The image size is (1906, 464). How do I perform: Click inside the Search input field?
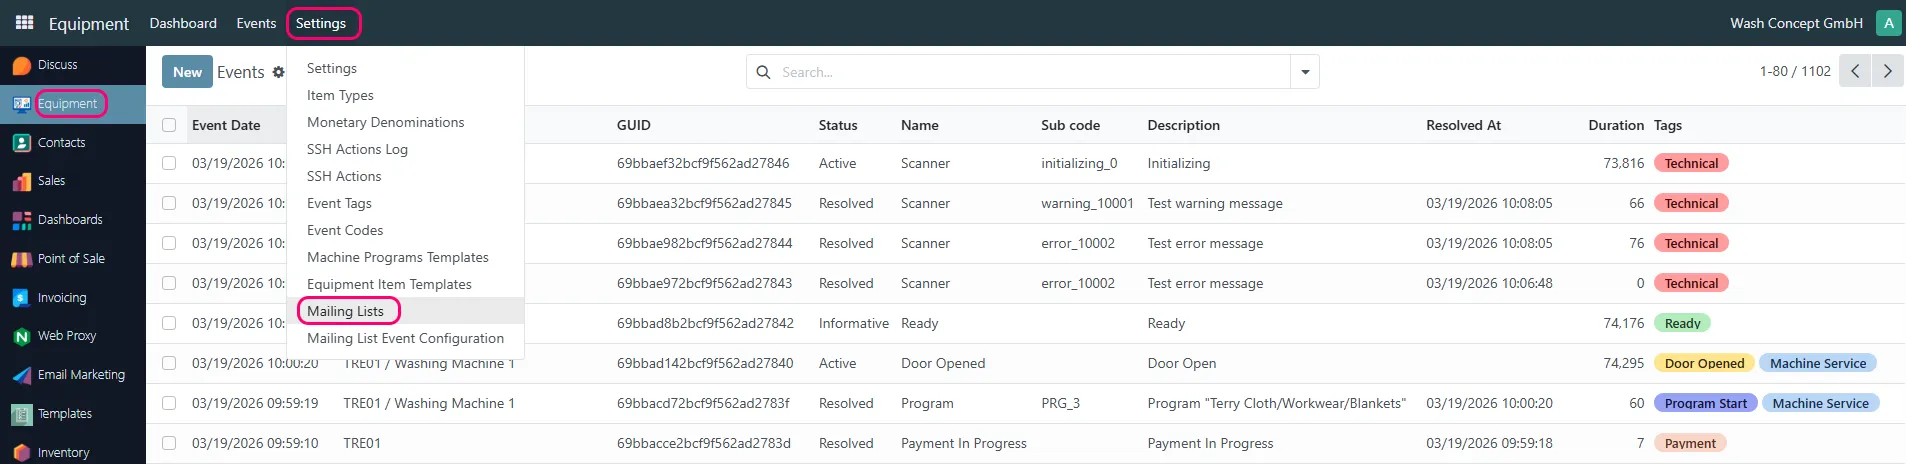(1030, 72)
